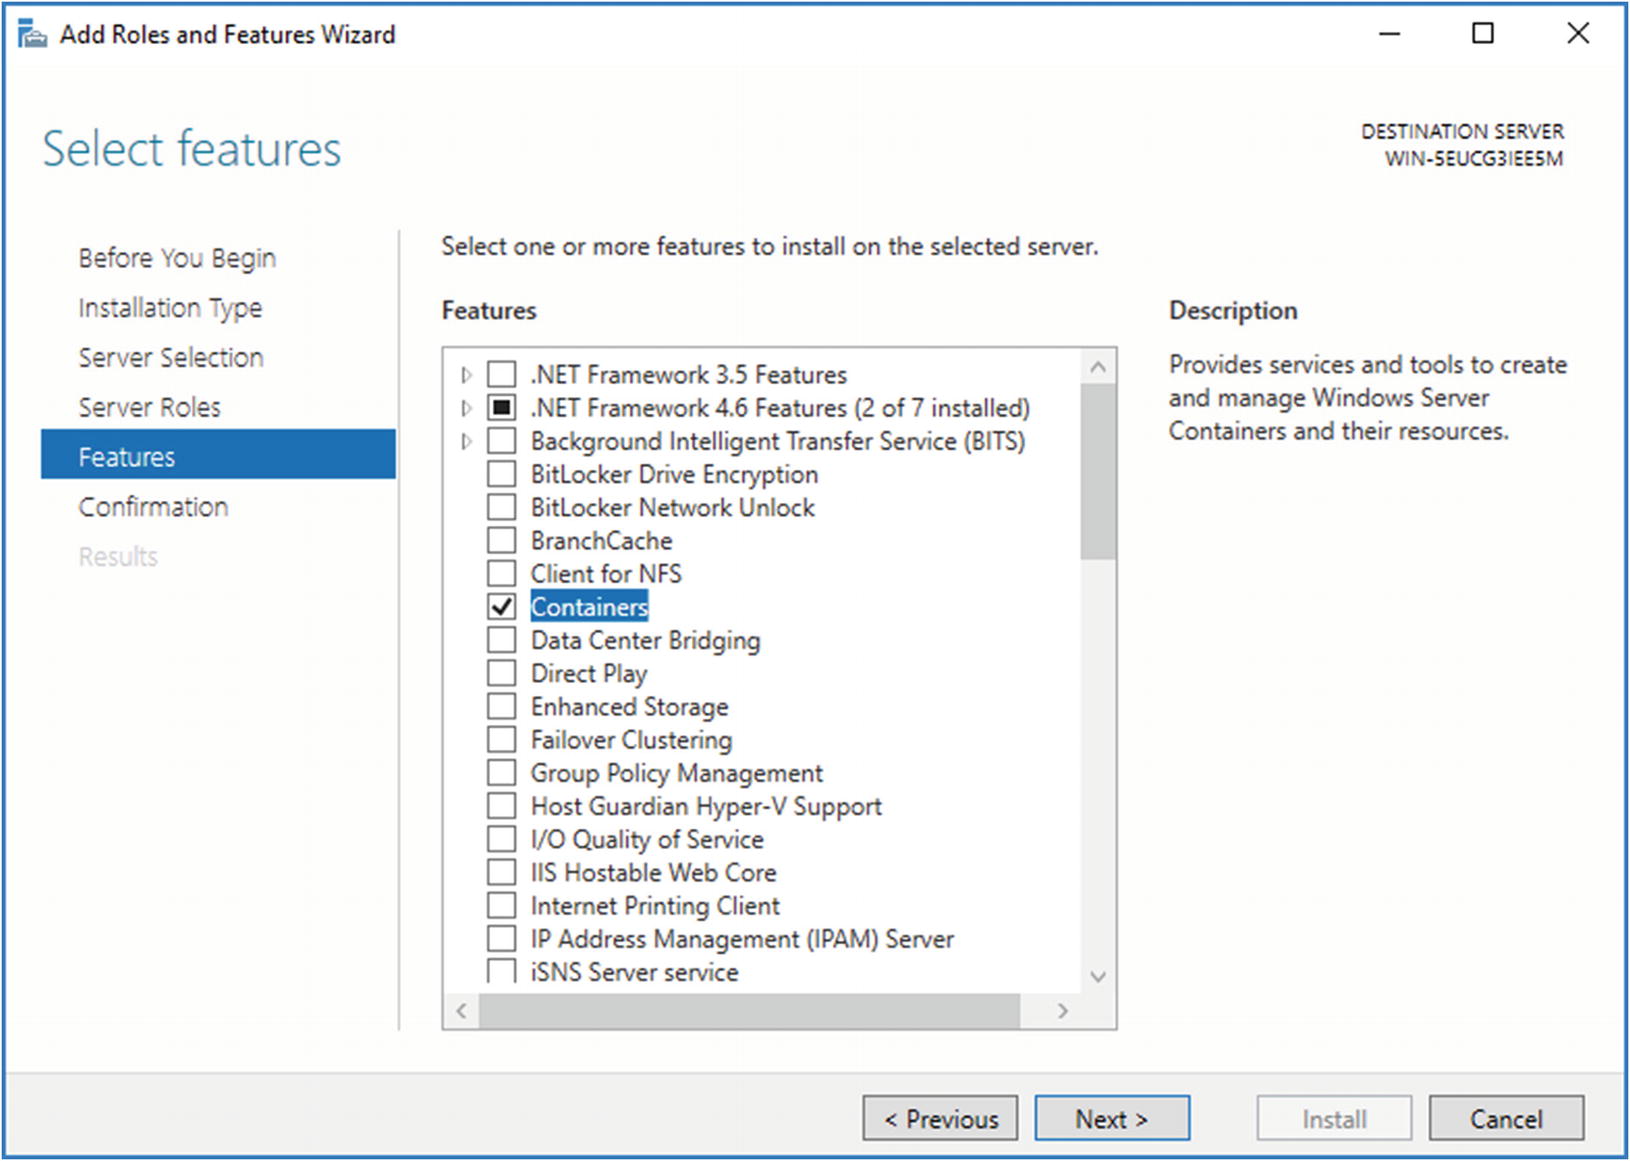Enable BitLocker Drive Encryption checkbox
The width and height of the screenshot is (1630, 1161).
click(501, 474)
